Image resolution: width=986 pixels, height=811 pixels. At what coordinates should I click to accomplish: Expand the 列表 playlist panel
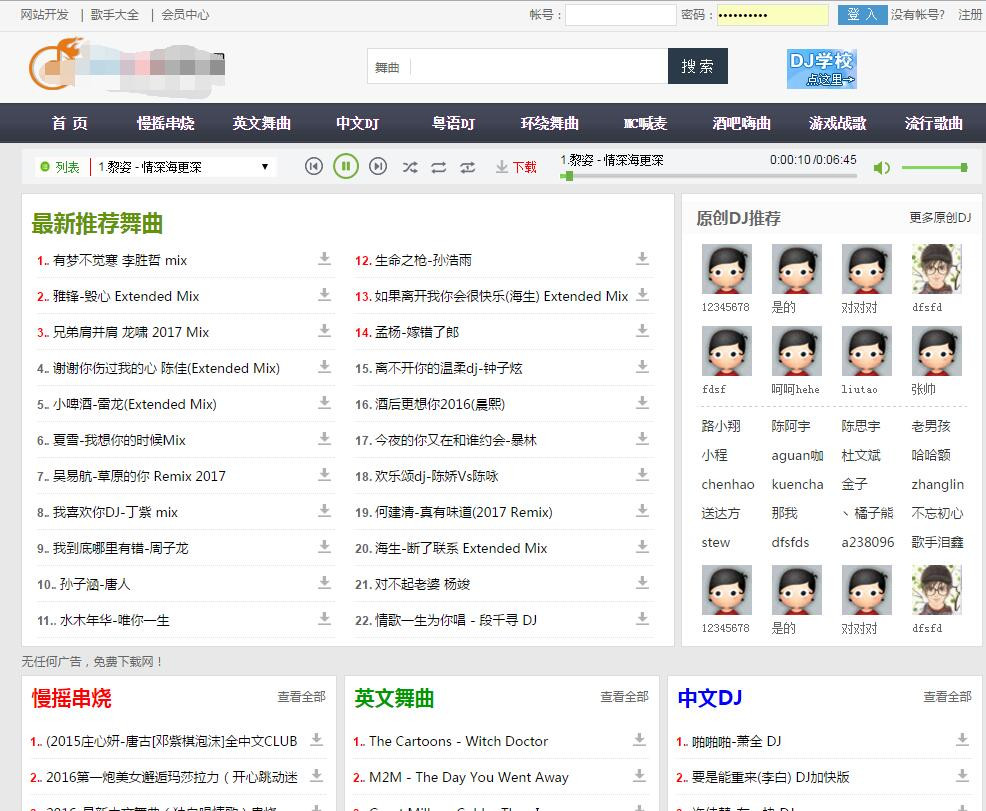point(60,167)
